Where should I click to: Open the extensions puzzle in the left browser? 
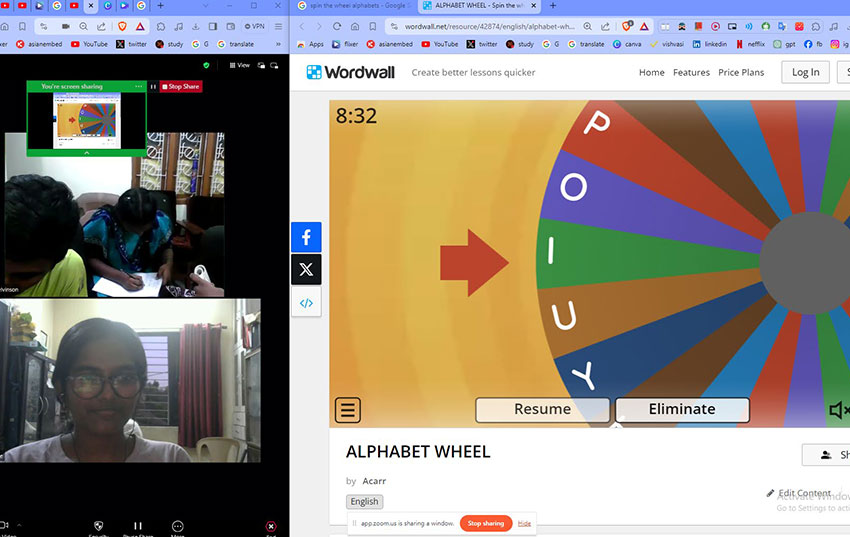(x=161, y=26)
